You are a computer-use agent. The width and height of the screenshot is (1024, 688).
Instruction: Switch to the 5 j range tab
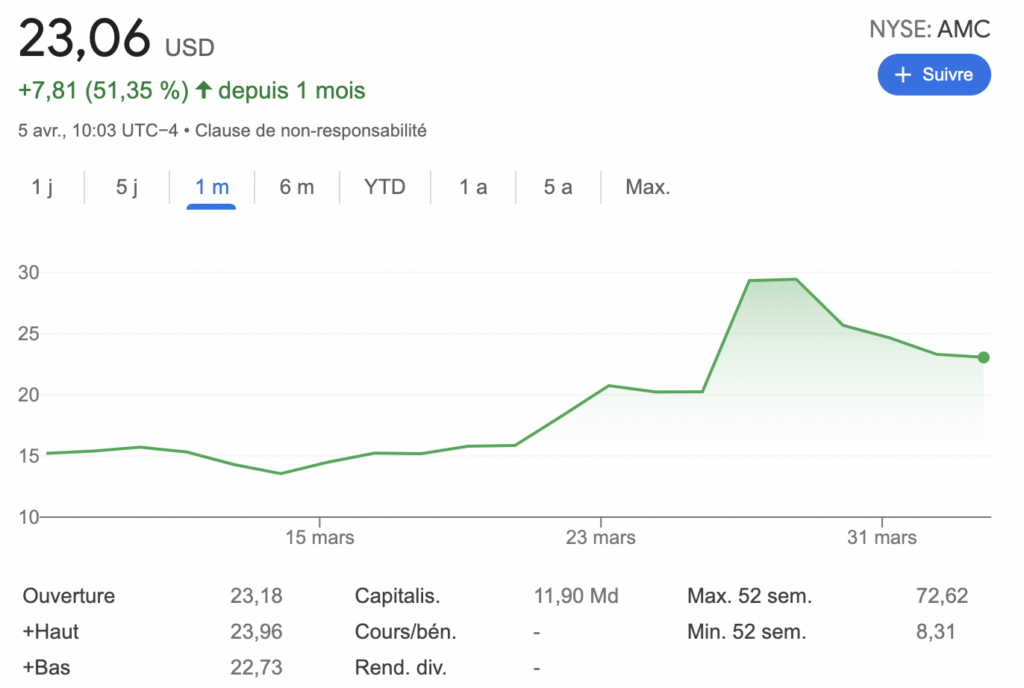(x=127, y=187)
